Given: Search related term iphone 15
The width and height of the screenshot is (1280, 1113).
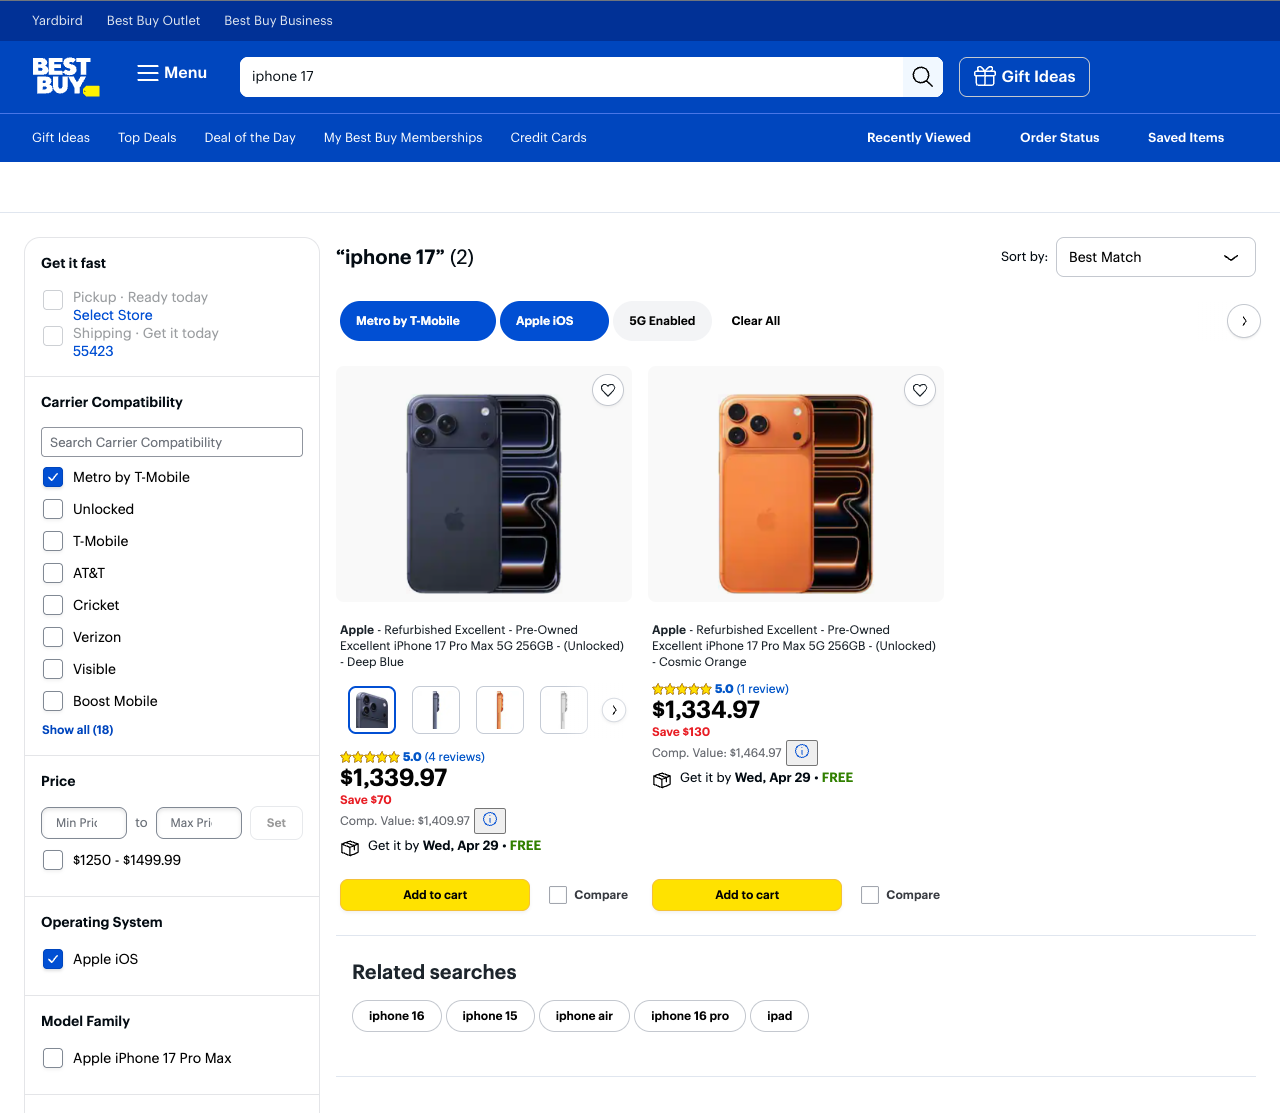Looking at the screenshot, I should pos(490,1016).
